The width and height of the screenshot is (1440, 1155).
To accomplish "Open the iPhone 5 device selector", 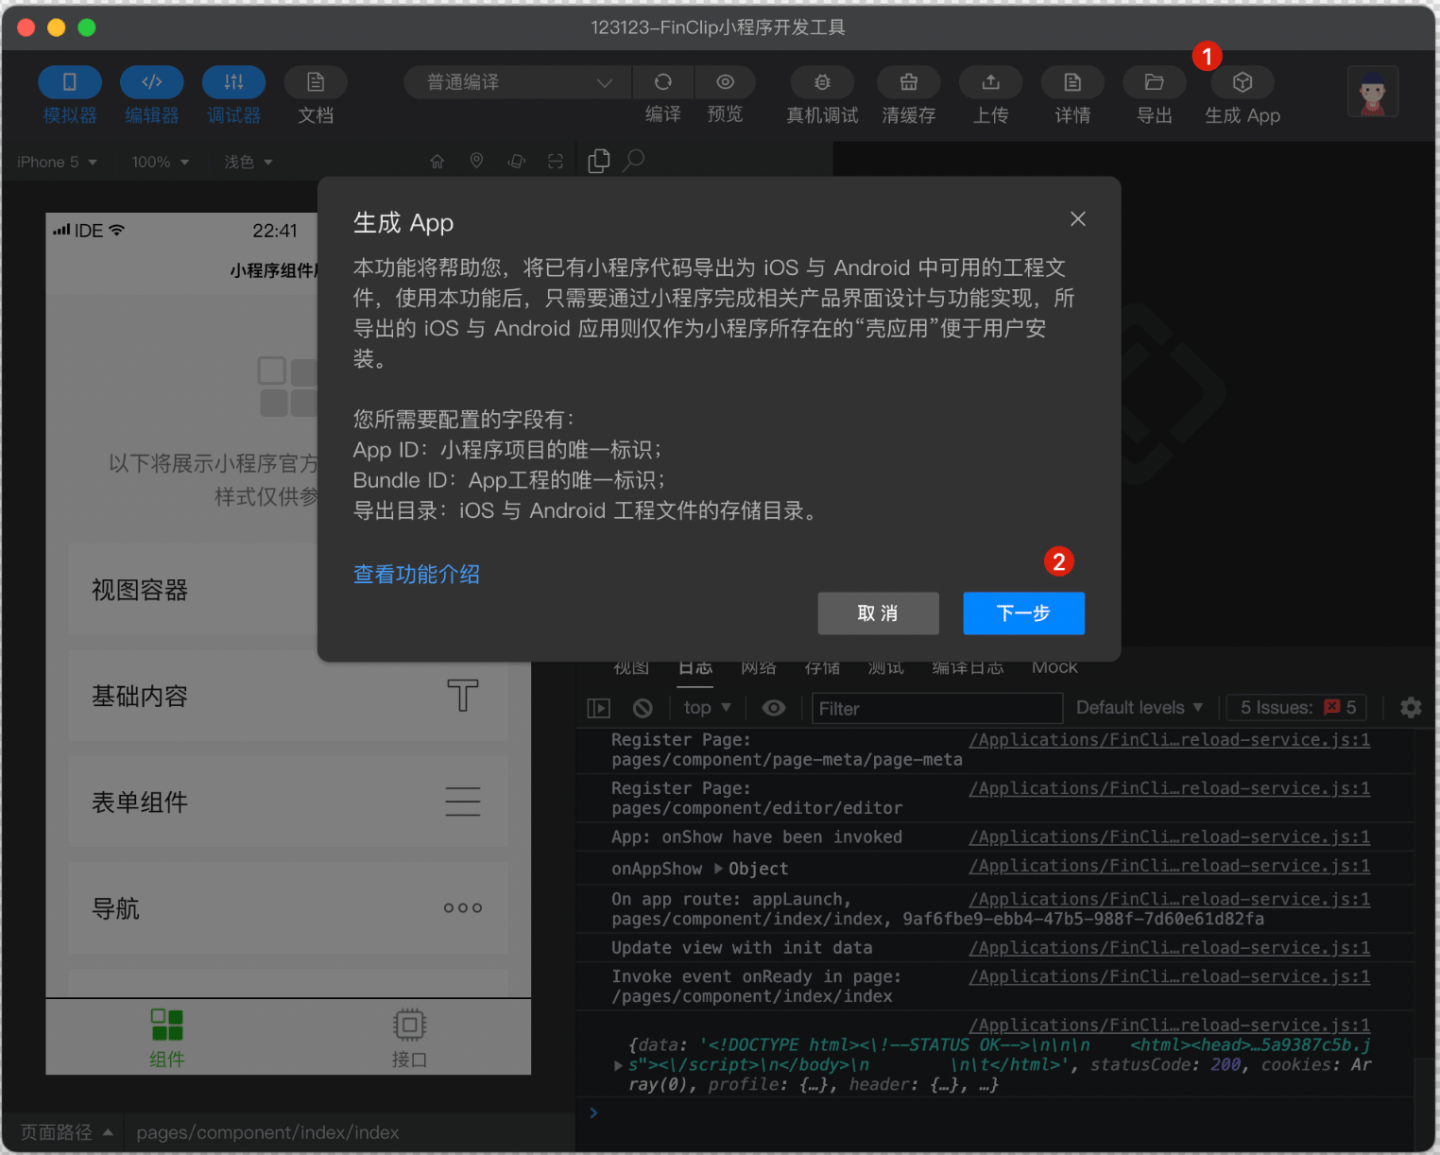I will [x=56, y=161].
